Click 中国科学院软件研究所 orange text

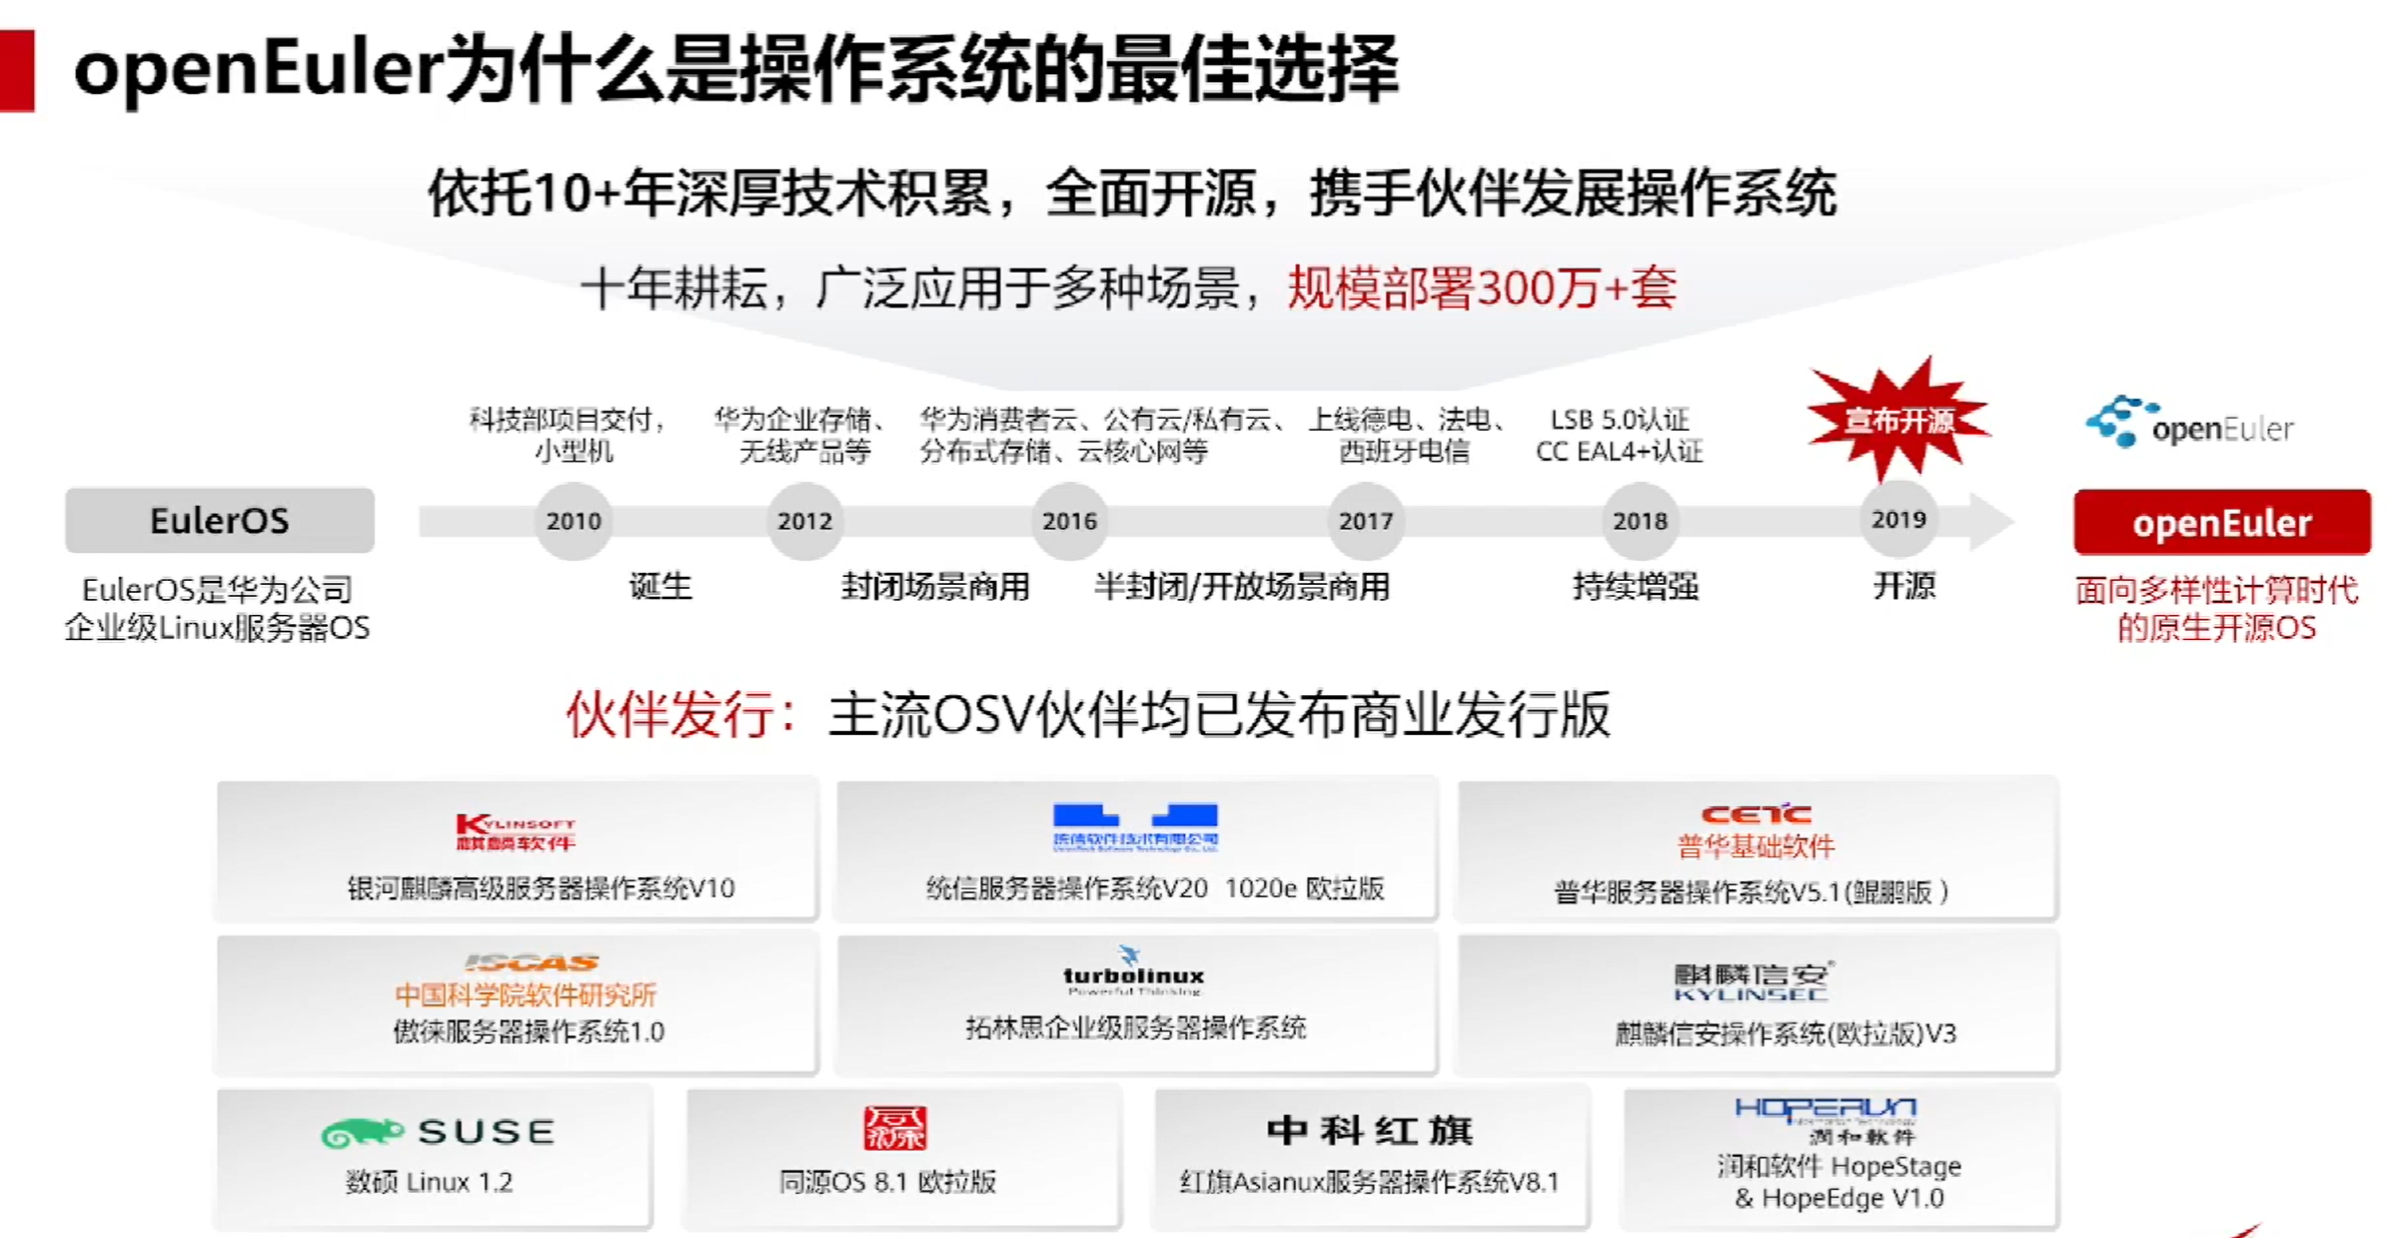tap(525, 994)
